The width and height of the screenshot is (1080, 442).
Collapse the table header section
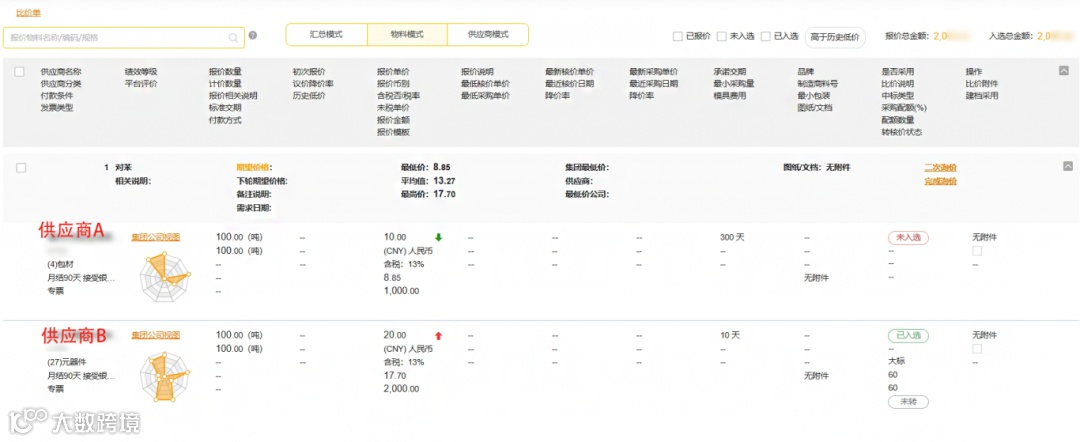pyautogui.click(x=1063, y=70)
